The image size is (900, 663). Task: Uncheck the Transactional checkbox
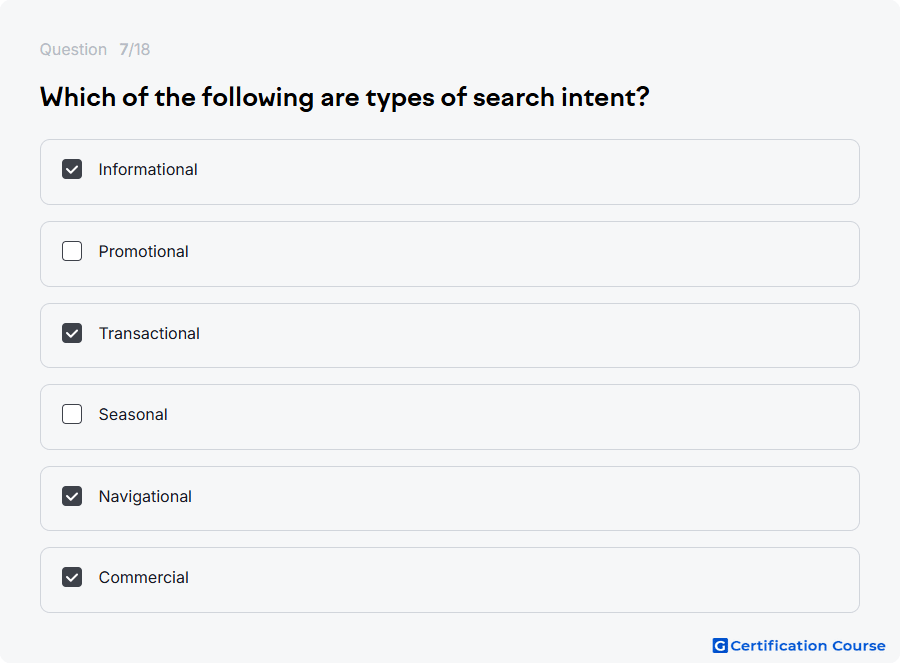pos(72,333)
